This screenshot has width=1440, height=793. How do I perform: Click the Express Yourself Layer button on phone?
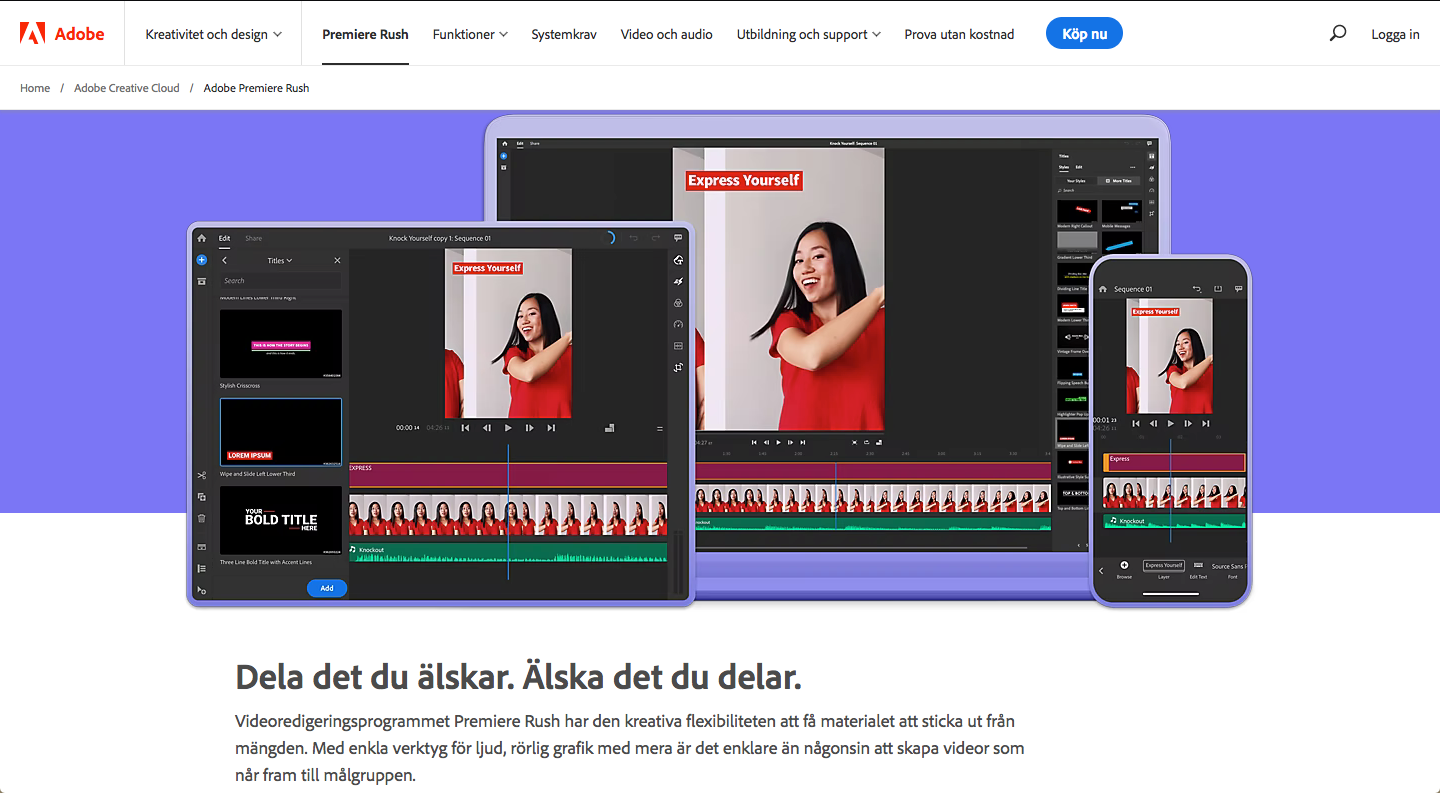point(1164,566)
